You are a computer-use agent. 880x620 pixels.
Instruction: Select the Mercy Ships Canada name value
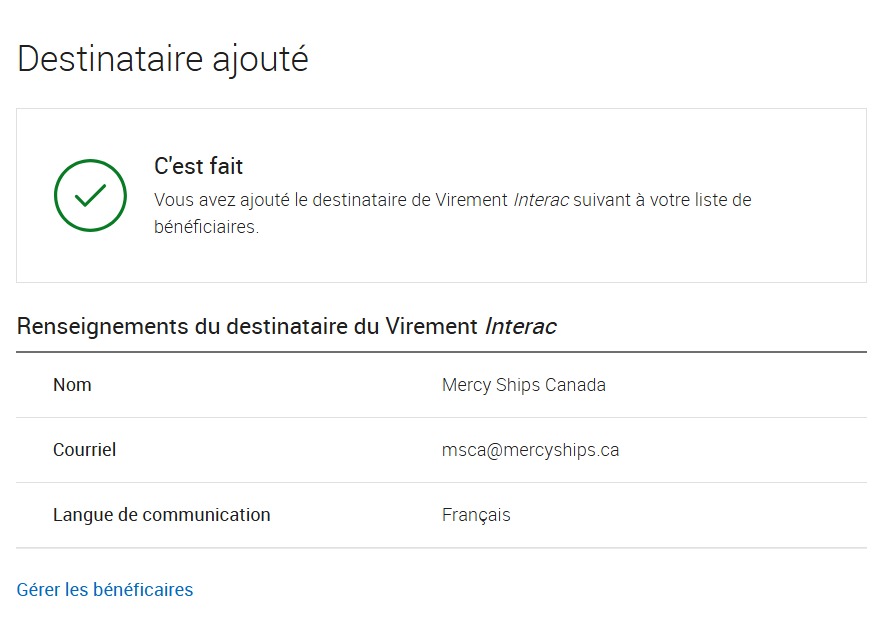[x=524, y=385]
